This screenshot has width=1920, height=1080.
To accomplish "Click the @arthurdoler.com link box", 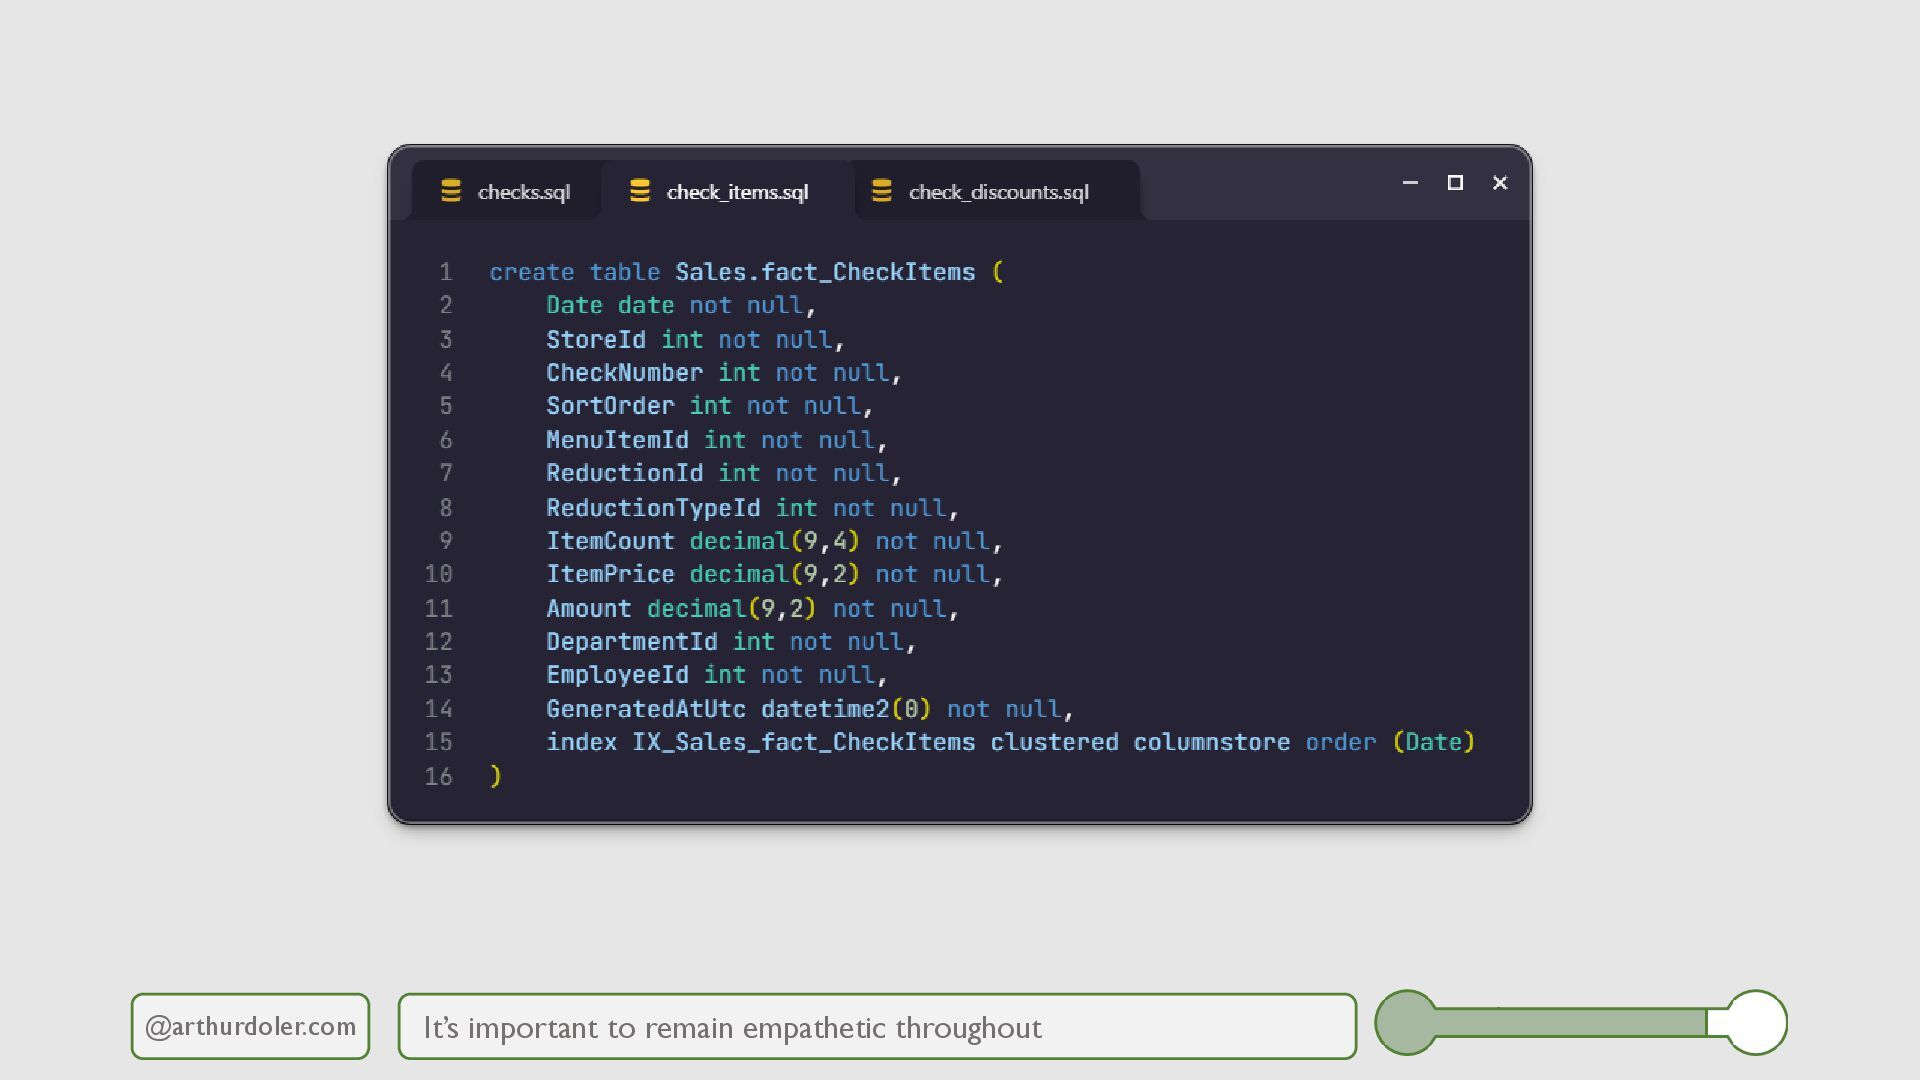I will (x=250, y=1026).
